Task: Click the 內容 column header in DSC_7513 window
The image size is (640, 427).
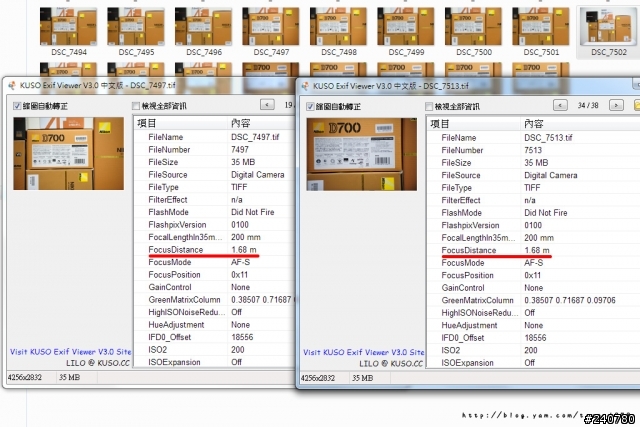Action: coord(580,124)
